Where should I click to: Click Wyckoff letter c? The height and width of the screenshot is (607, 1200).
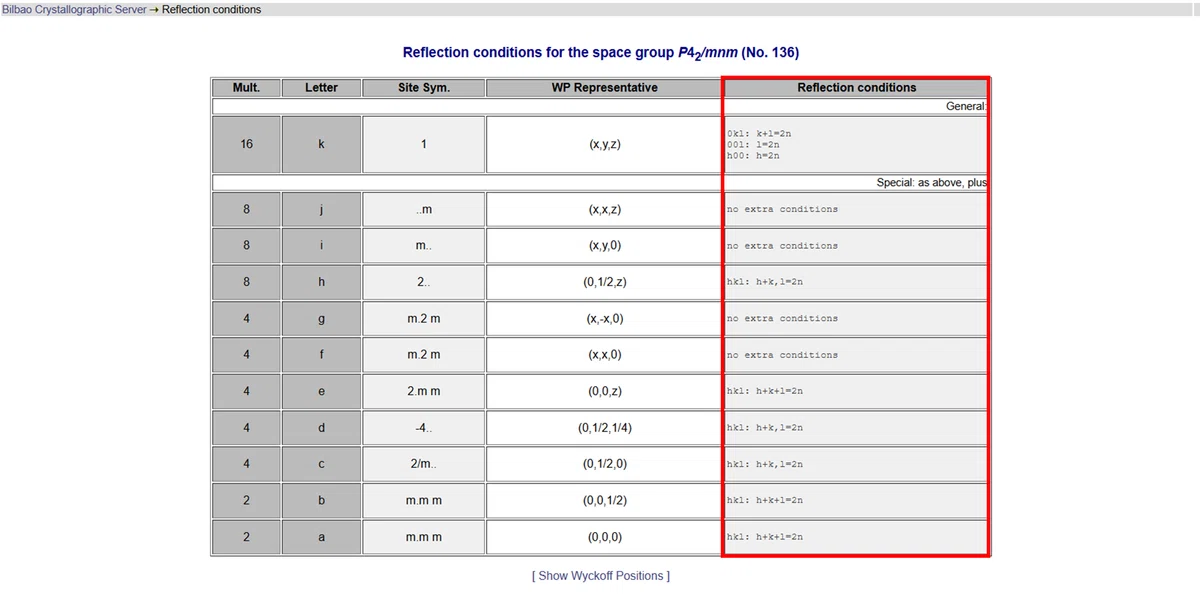tap(321, 464)
